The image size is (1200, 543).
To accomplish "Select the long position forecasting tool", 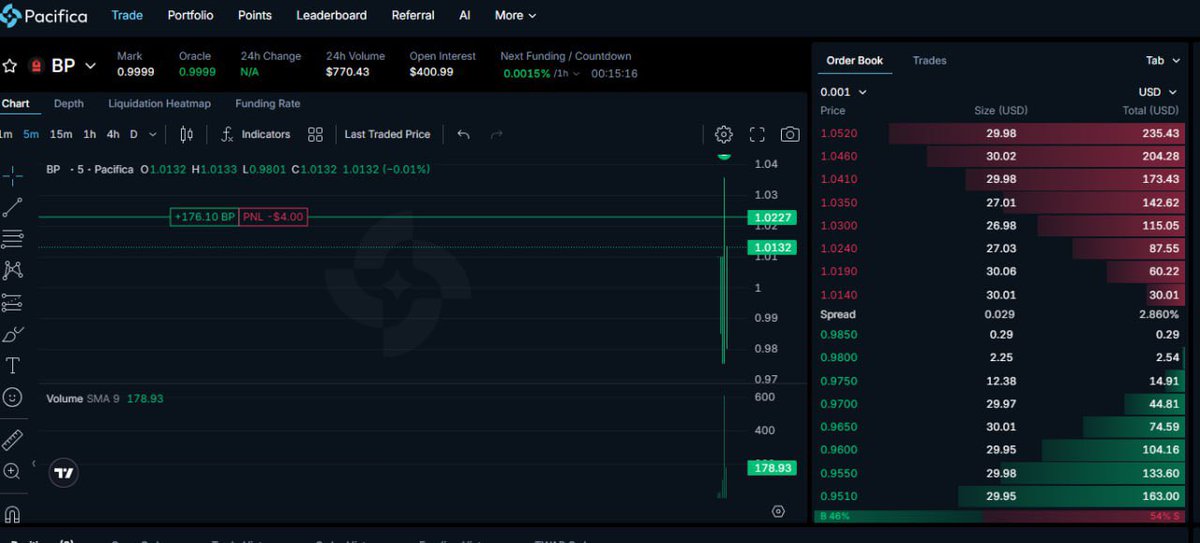I will (13, 302).
